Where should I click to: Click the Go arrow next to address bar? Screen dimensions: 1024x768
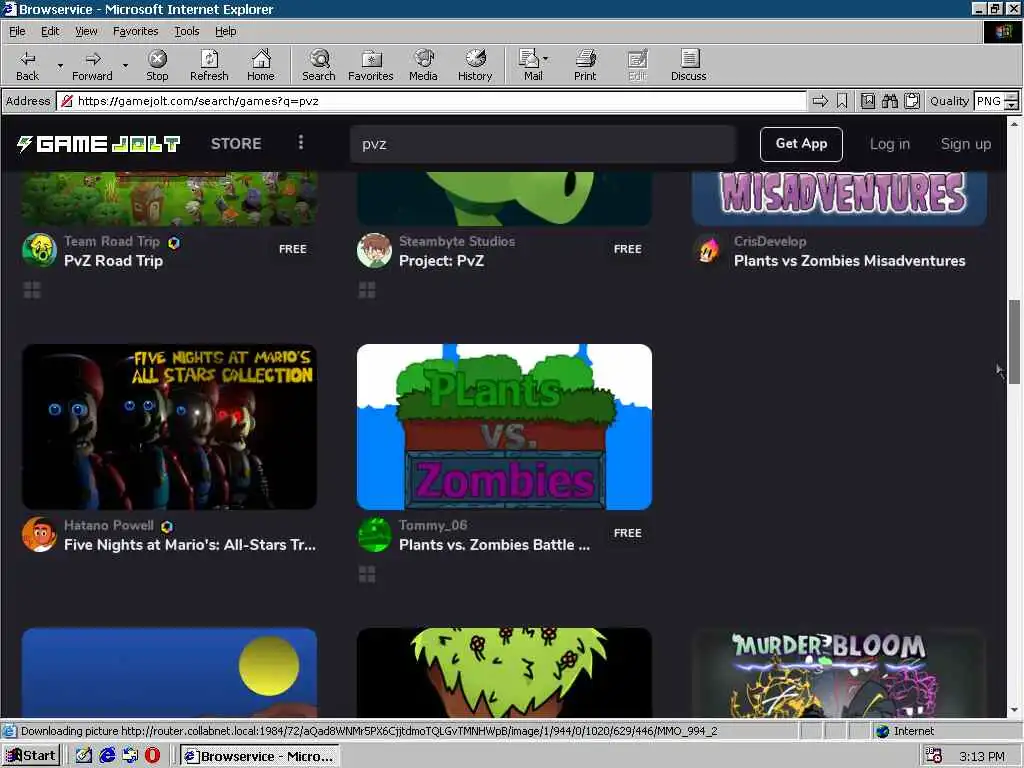(820, 101)
